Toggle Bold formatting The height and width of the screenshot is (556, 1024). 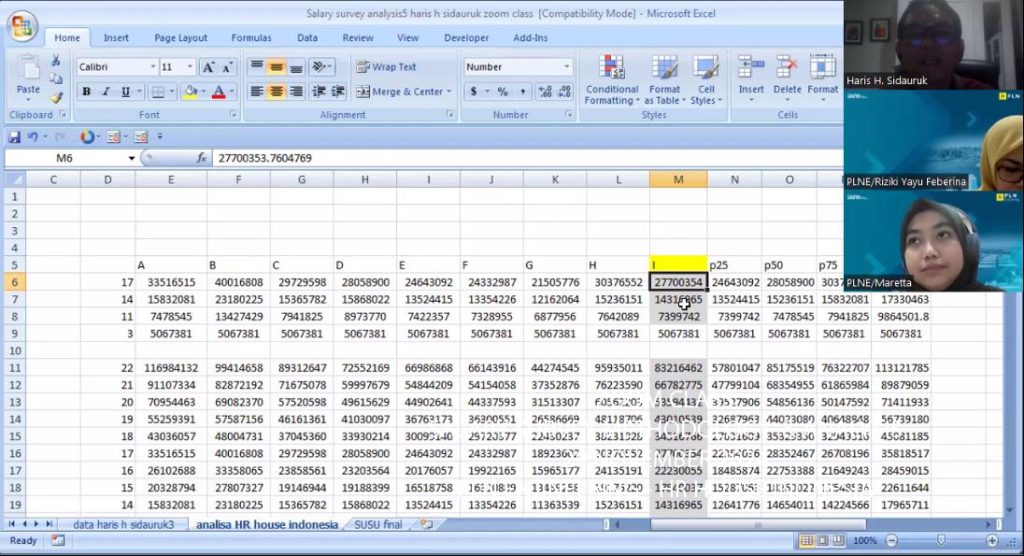click(87, 92)
